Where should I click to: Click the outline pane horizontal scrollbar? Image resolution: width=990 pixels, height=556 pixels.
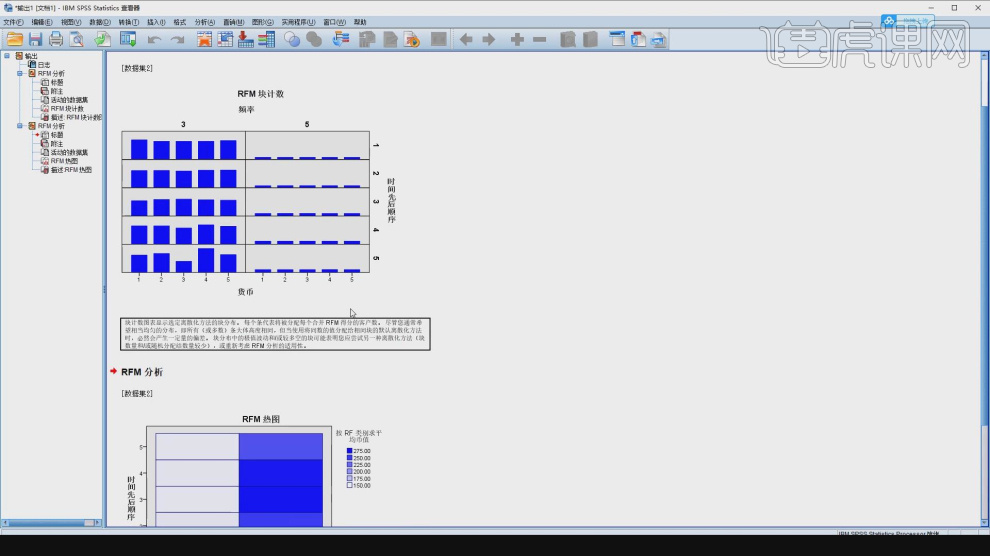pos(51,523)
